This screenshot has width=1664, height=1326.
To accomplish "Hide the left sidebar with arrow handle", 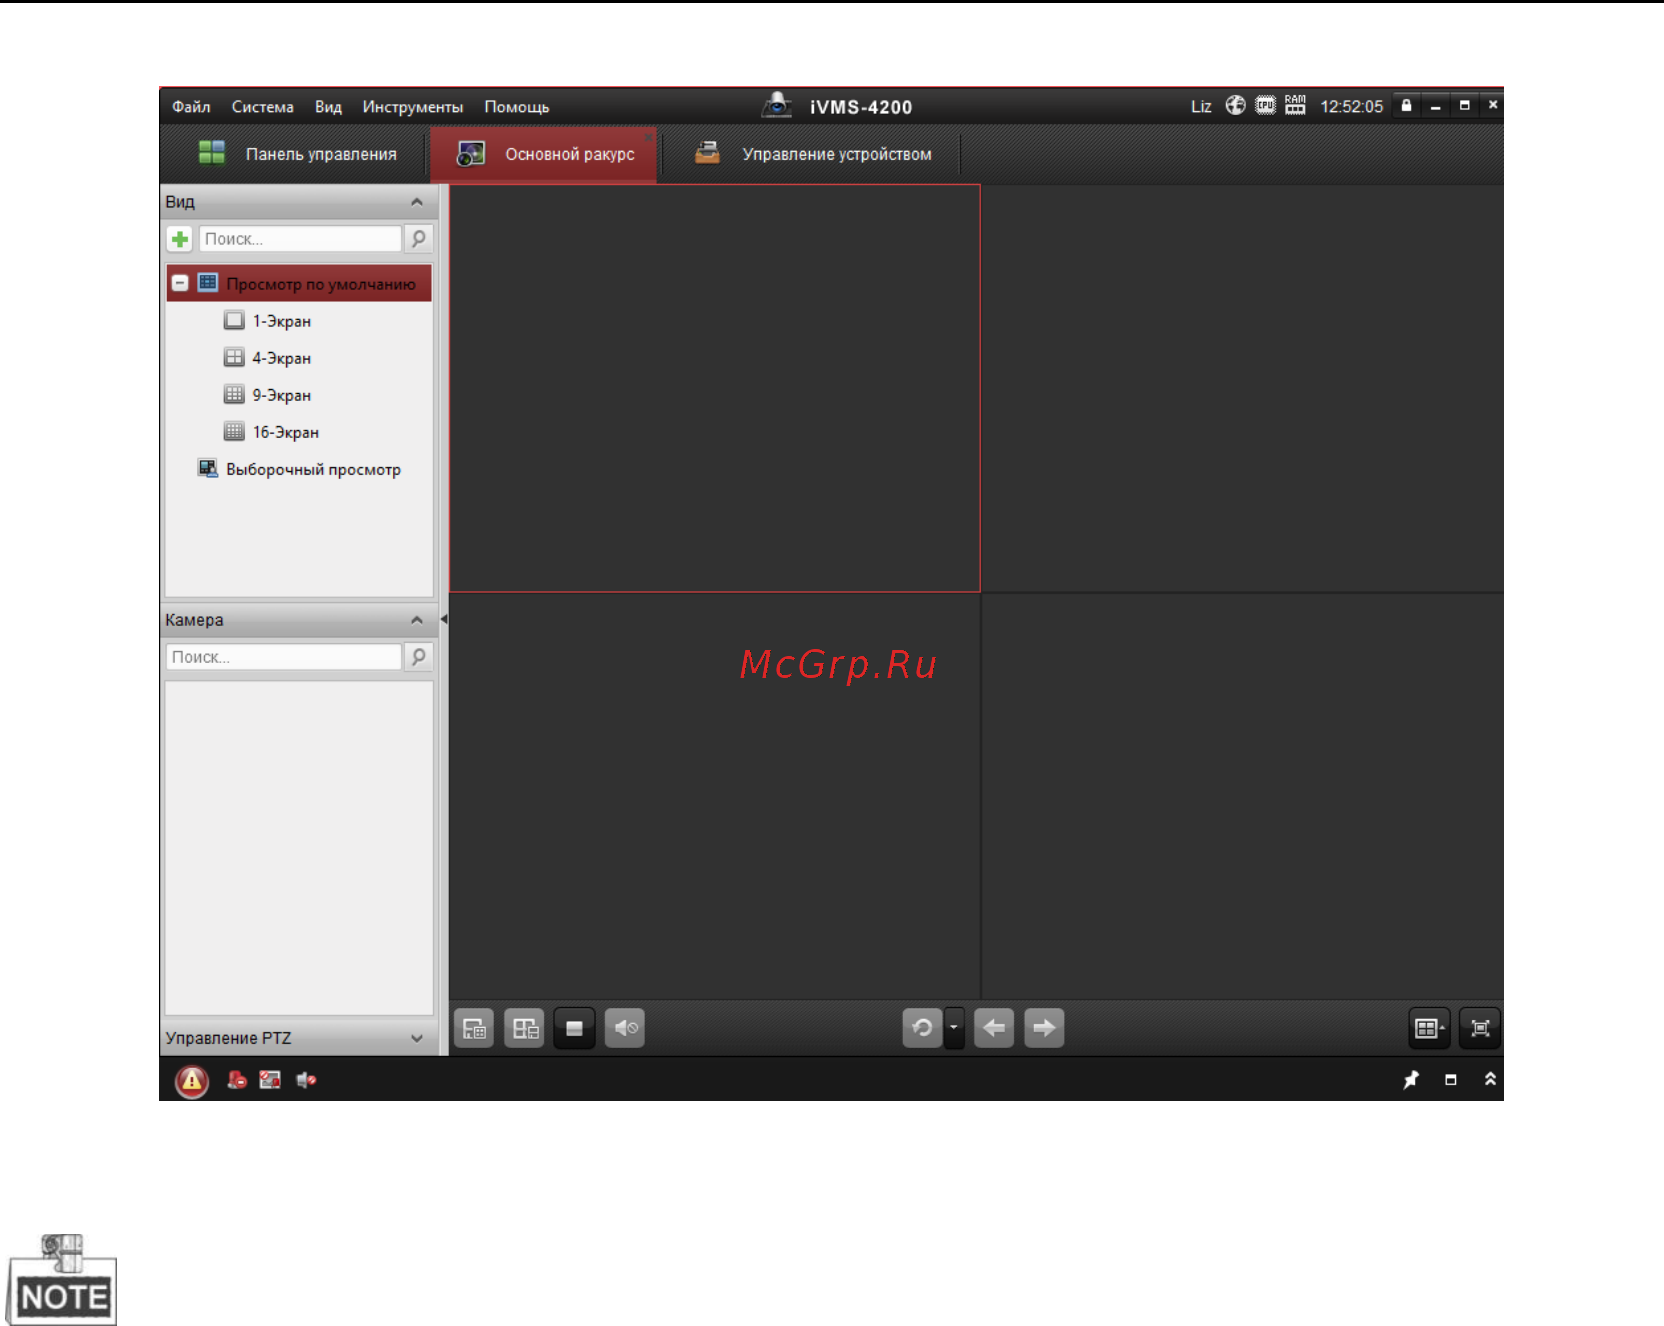I will coord(443,620).
